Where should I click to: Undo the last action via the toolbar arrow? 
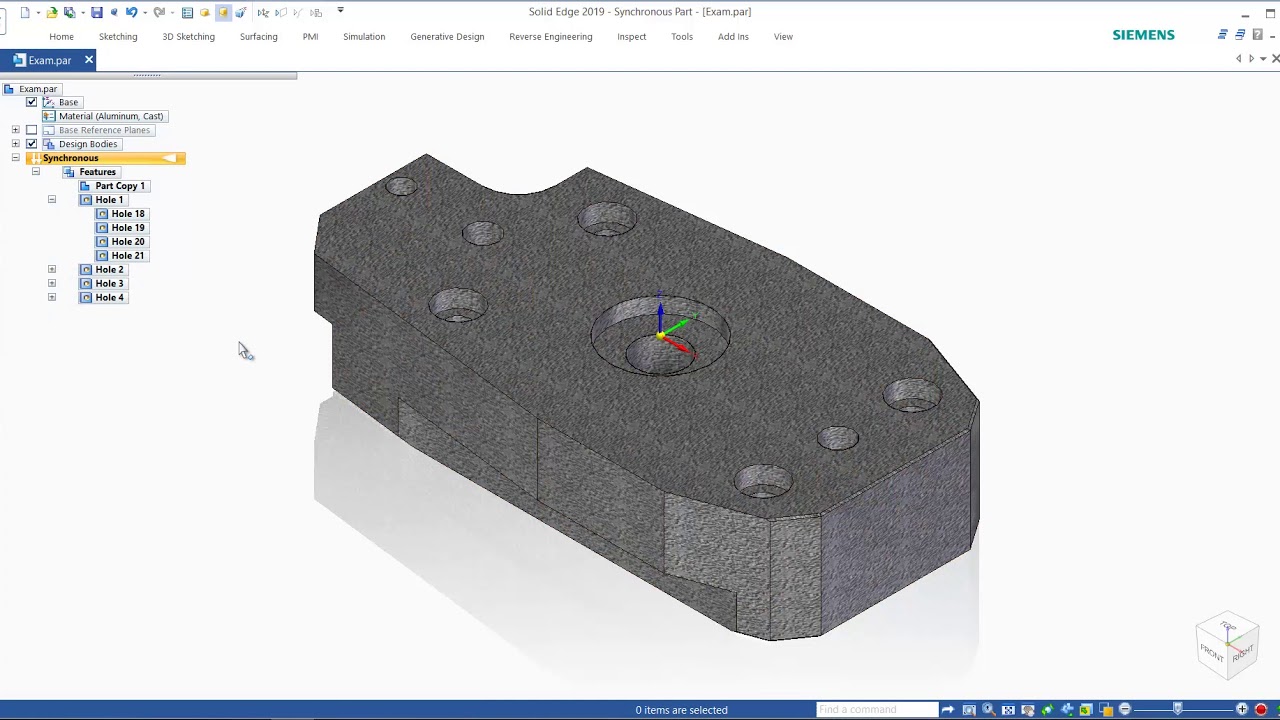coord(131,12)
